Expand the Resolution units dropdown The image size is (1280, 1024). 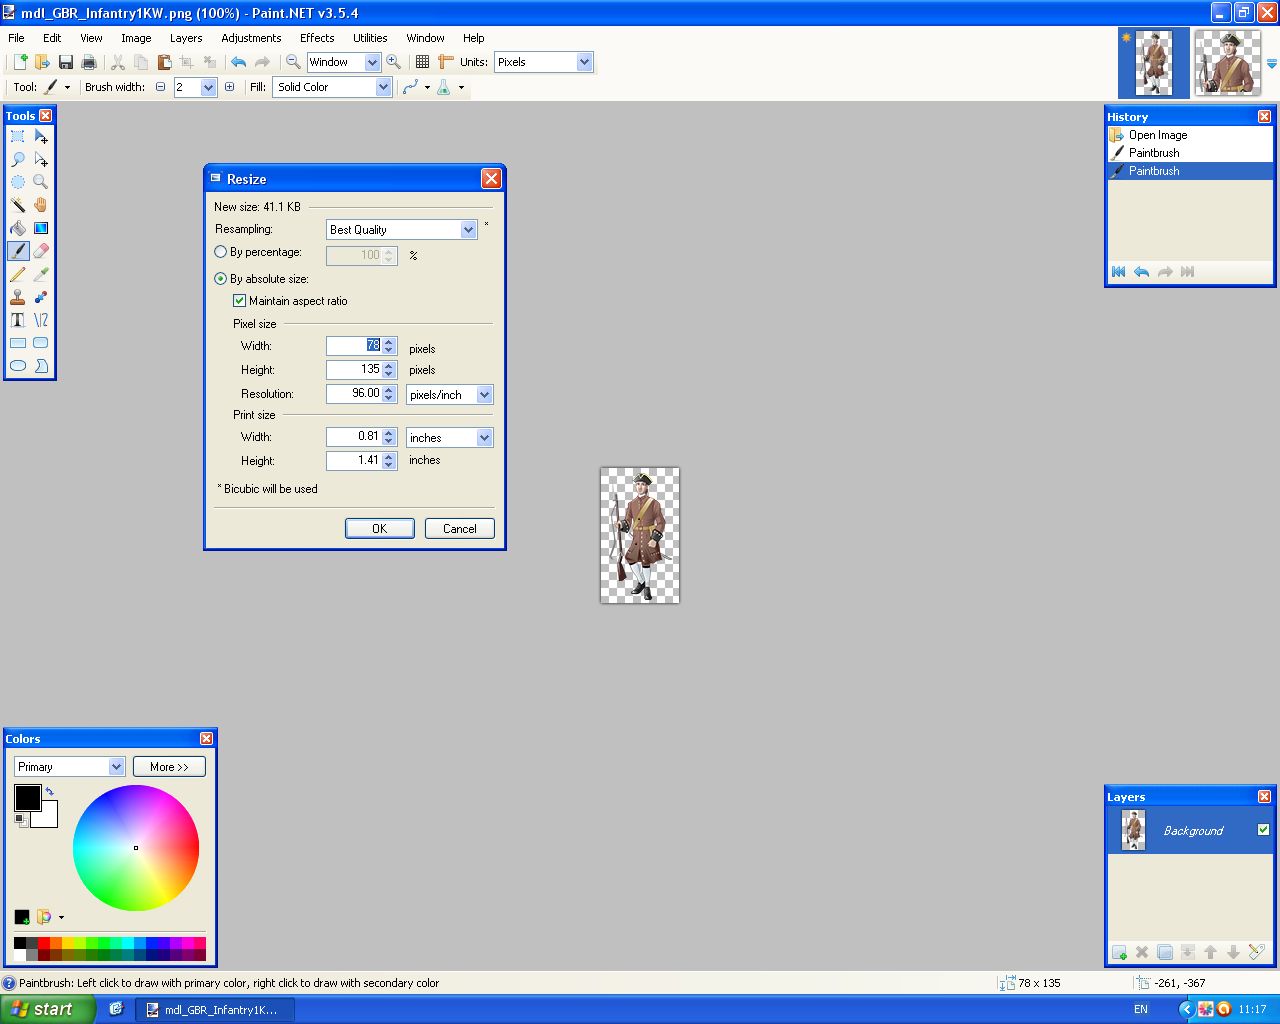(x=484, y=395)
